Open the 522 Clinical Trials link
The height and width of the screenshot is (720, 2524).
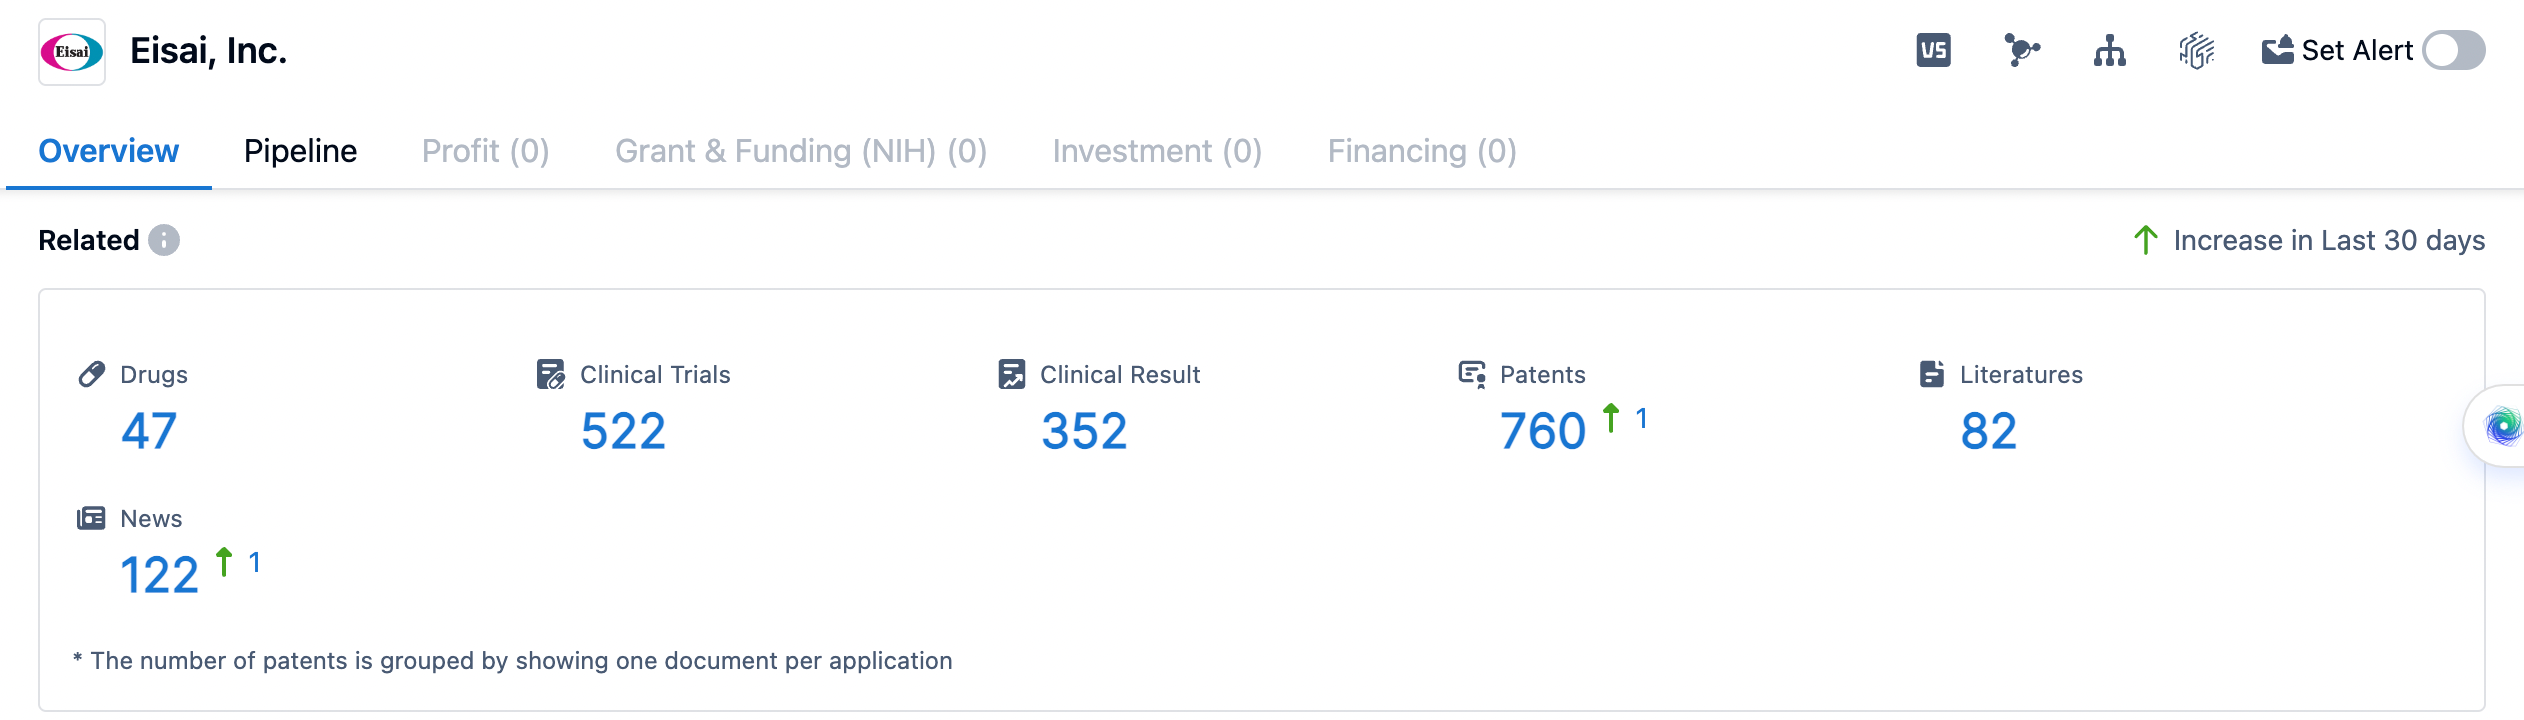[x=623, y=431]
